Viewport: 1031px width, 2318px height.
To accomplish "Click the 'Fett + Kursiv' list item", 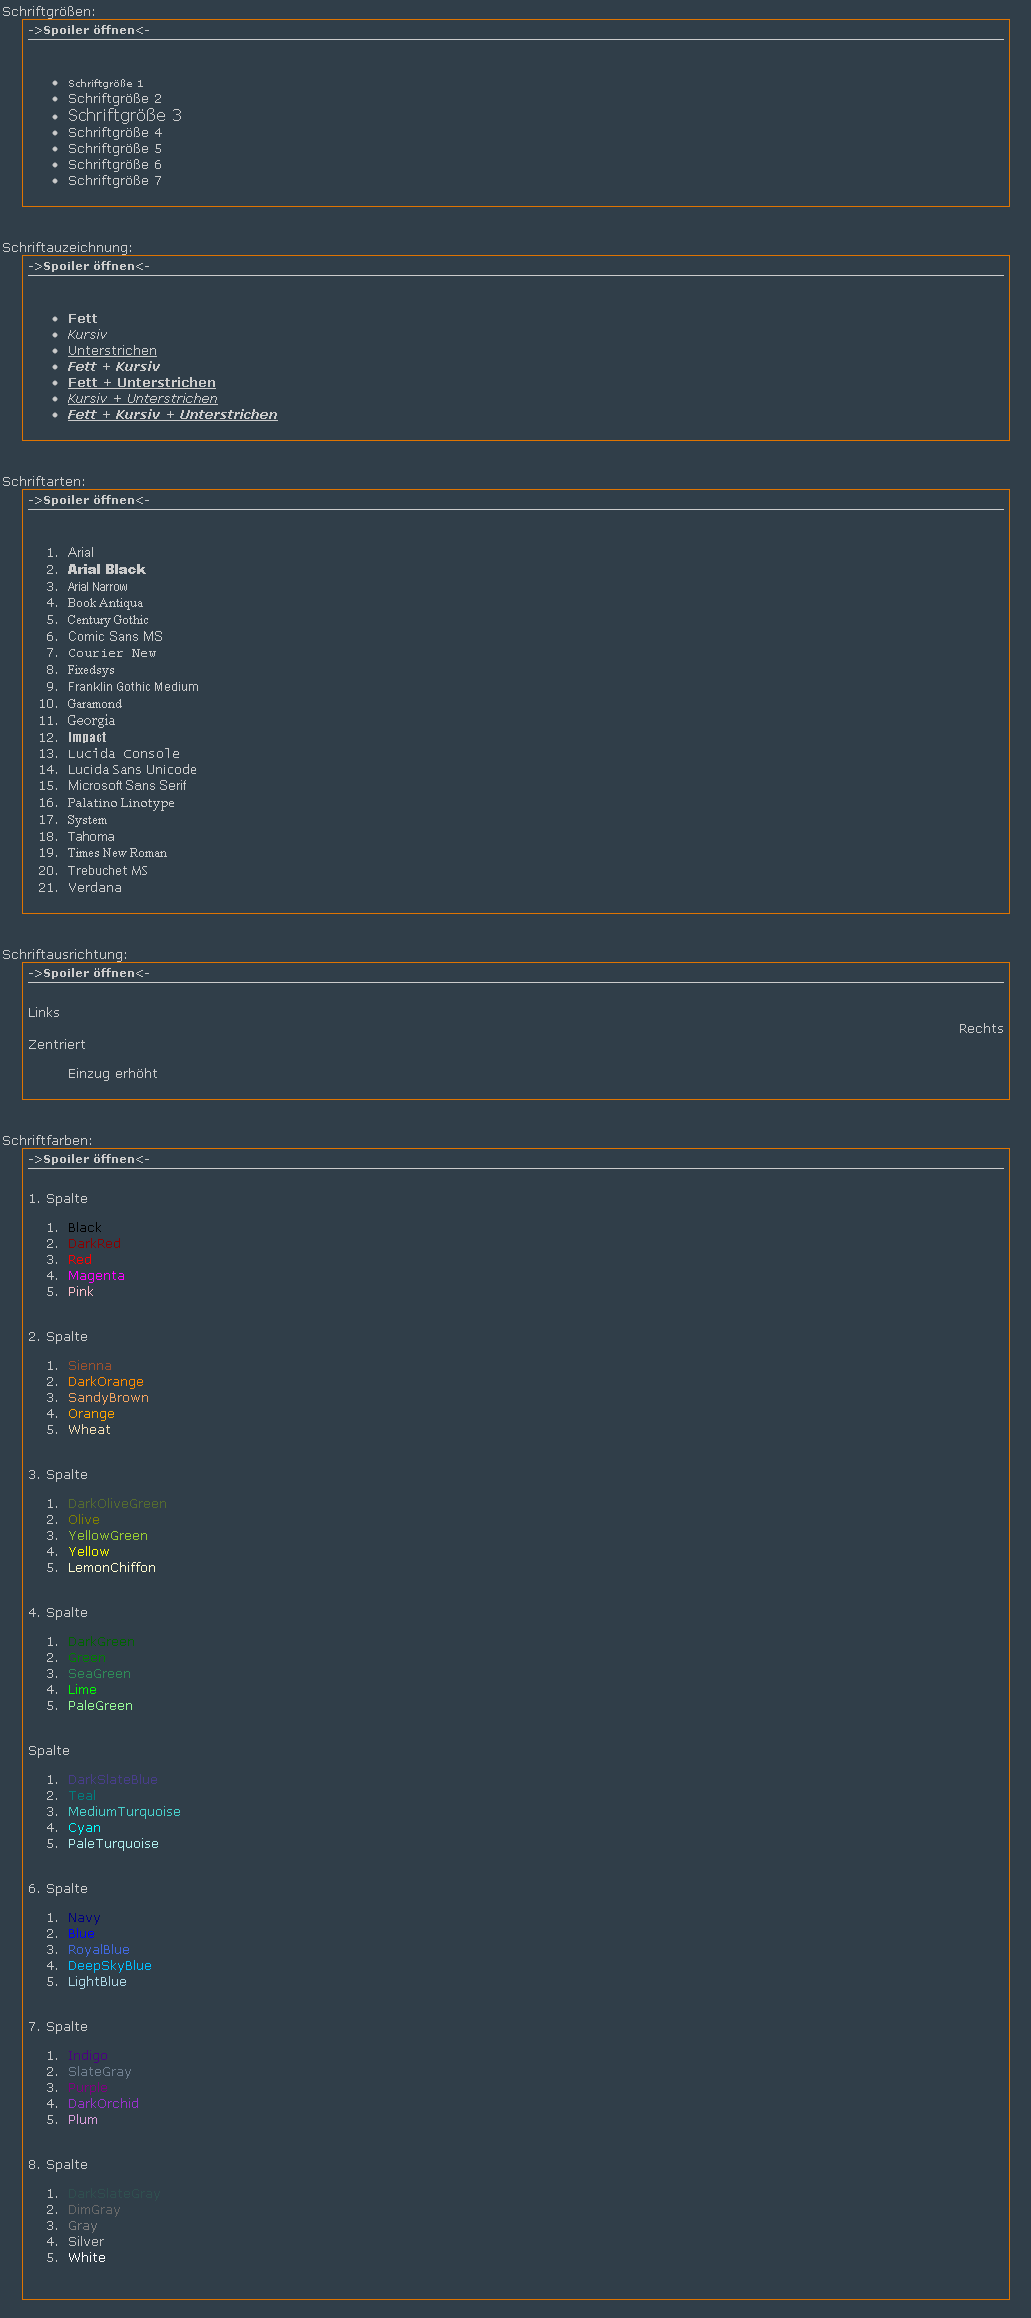I will coord(114,367).
